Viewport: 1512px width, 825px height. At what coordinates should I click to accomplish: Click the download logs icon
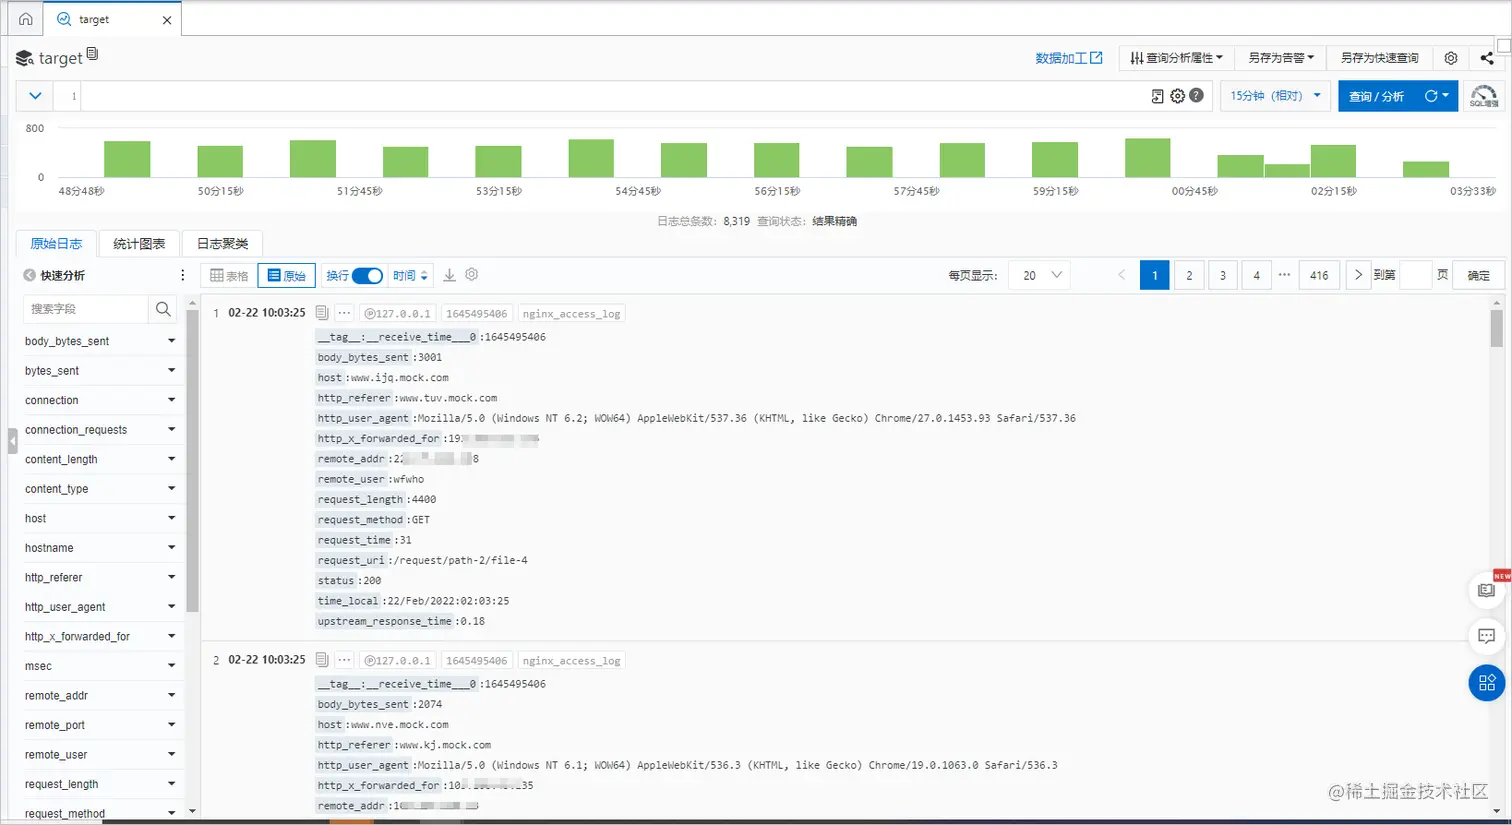[449, 275]
